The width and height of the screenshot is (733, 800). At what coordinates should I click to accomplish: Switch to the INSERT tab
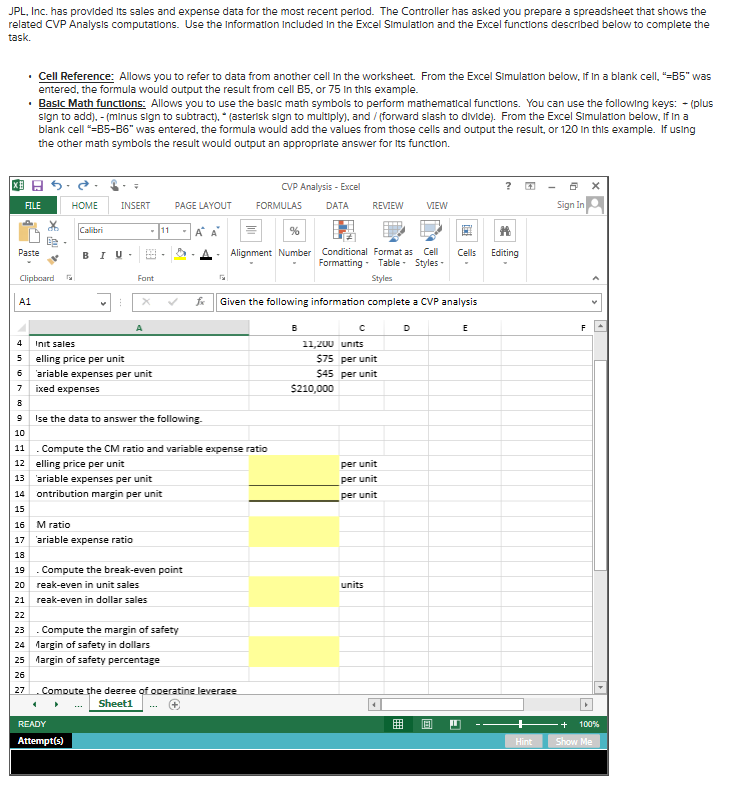click(135, 206)
